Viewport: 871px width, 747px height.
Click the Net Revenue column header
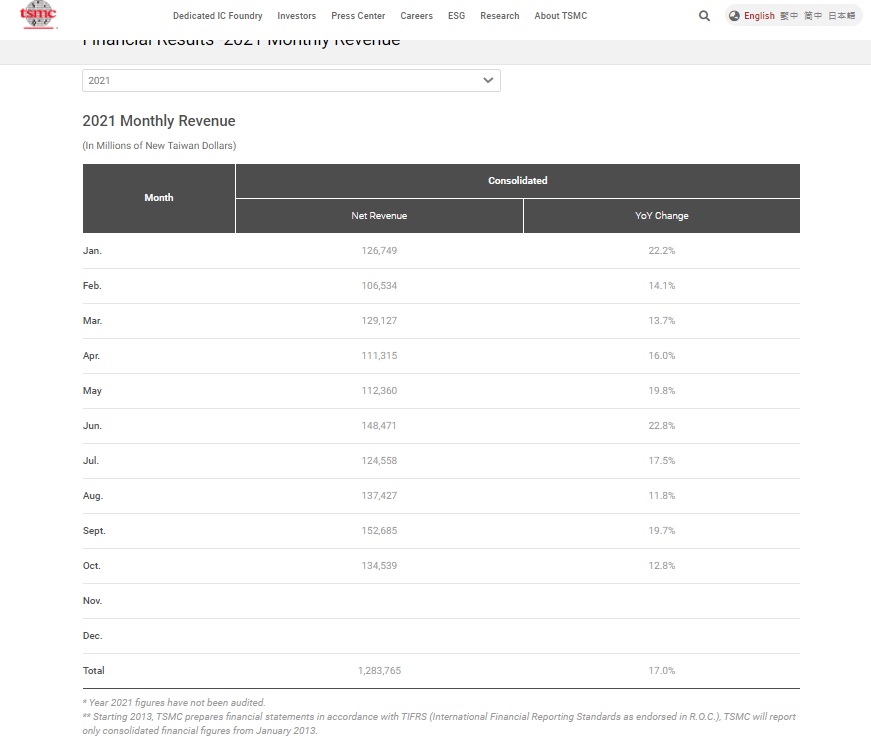[379, 215]
